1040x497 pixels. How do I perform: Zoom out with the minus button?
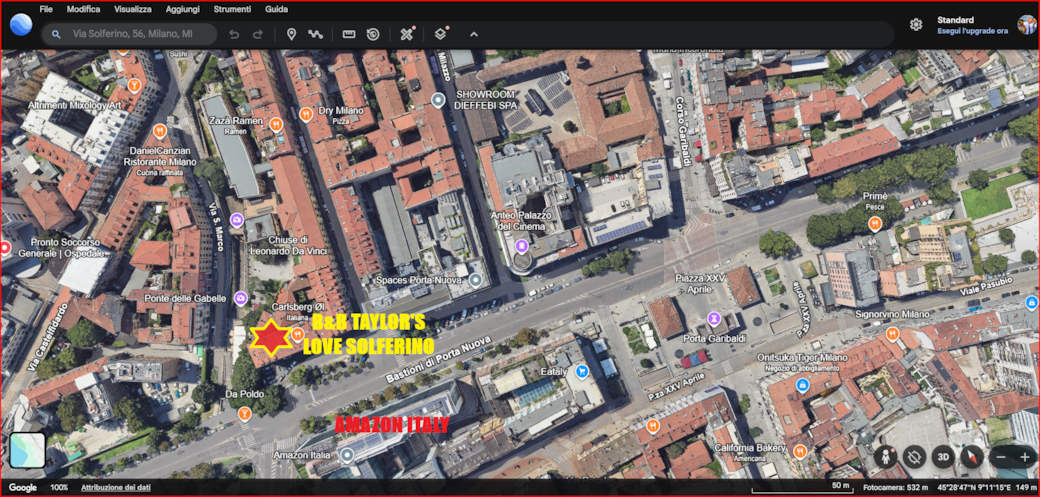(1001, 457)
